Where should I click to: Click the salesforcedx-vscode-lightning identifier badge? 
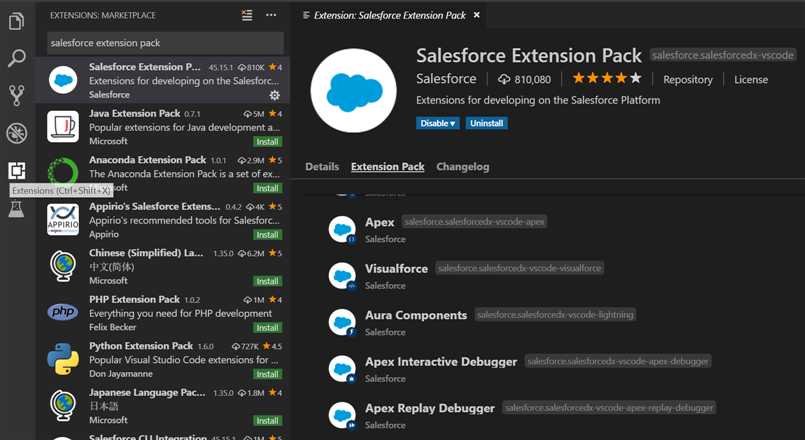point(555,315)
